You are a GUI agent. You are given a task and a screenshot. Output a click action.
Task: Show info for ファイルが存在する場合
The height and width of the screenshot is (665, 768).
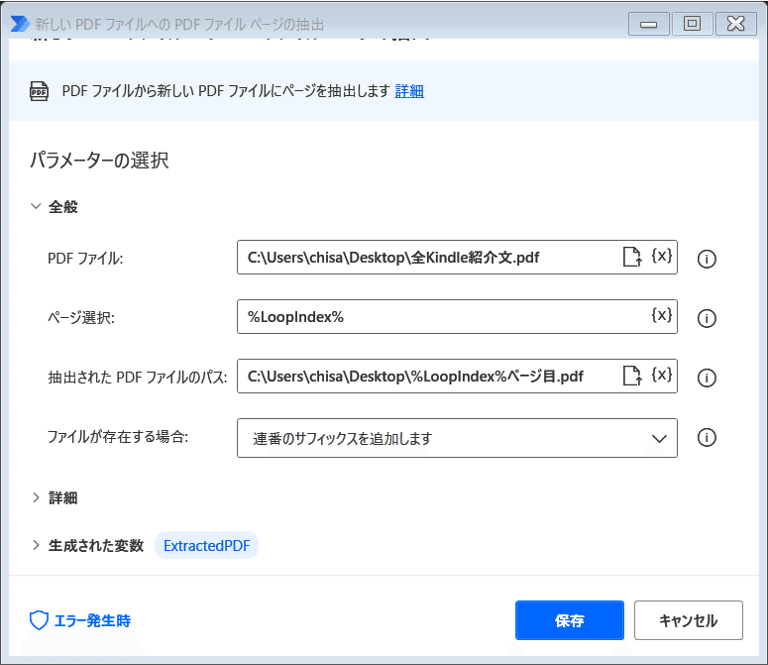(706, 437)
